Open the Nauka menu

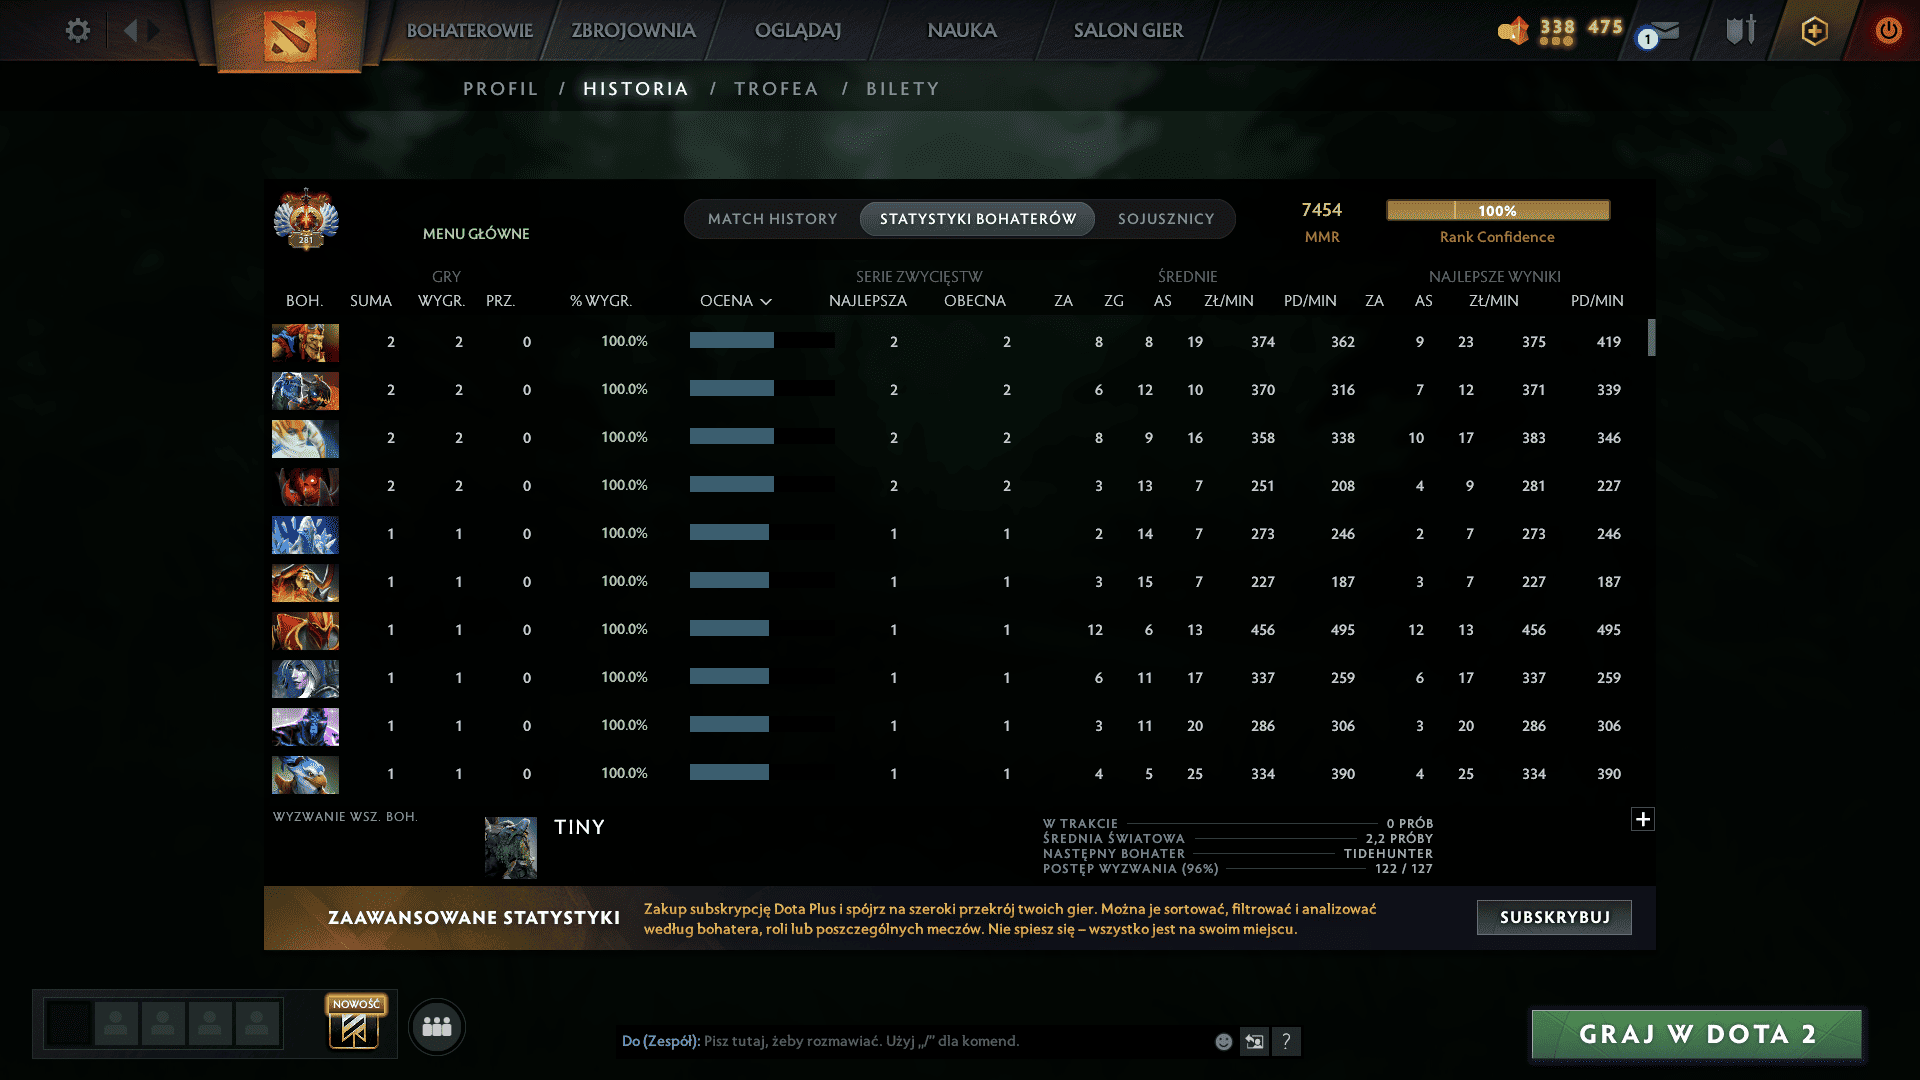click(x=961, y=30)
